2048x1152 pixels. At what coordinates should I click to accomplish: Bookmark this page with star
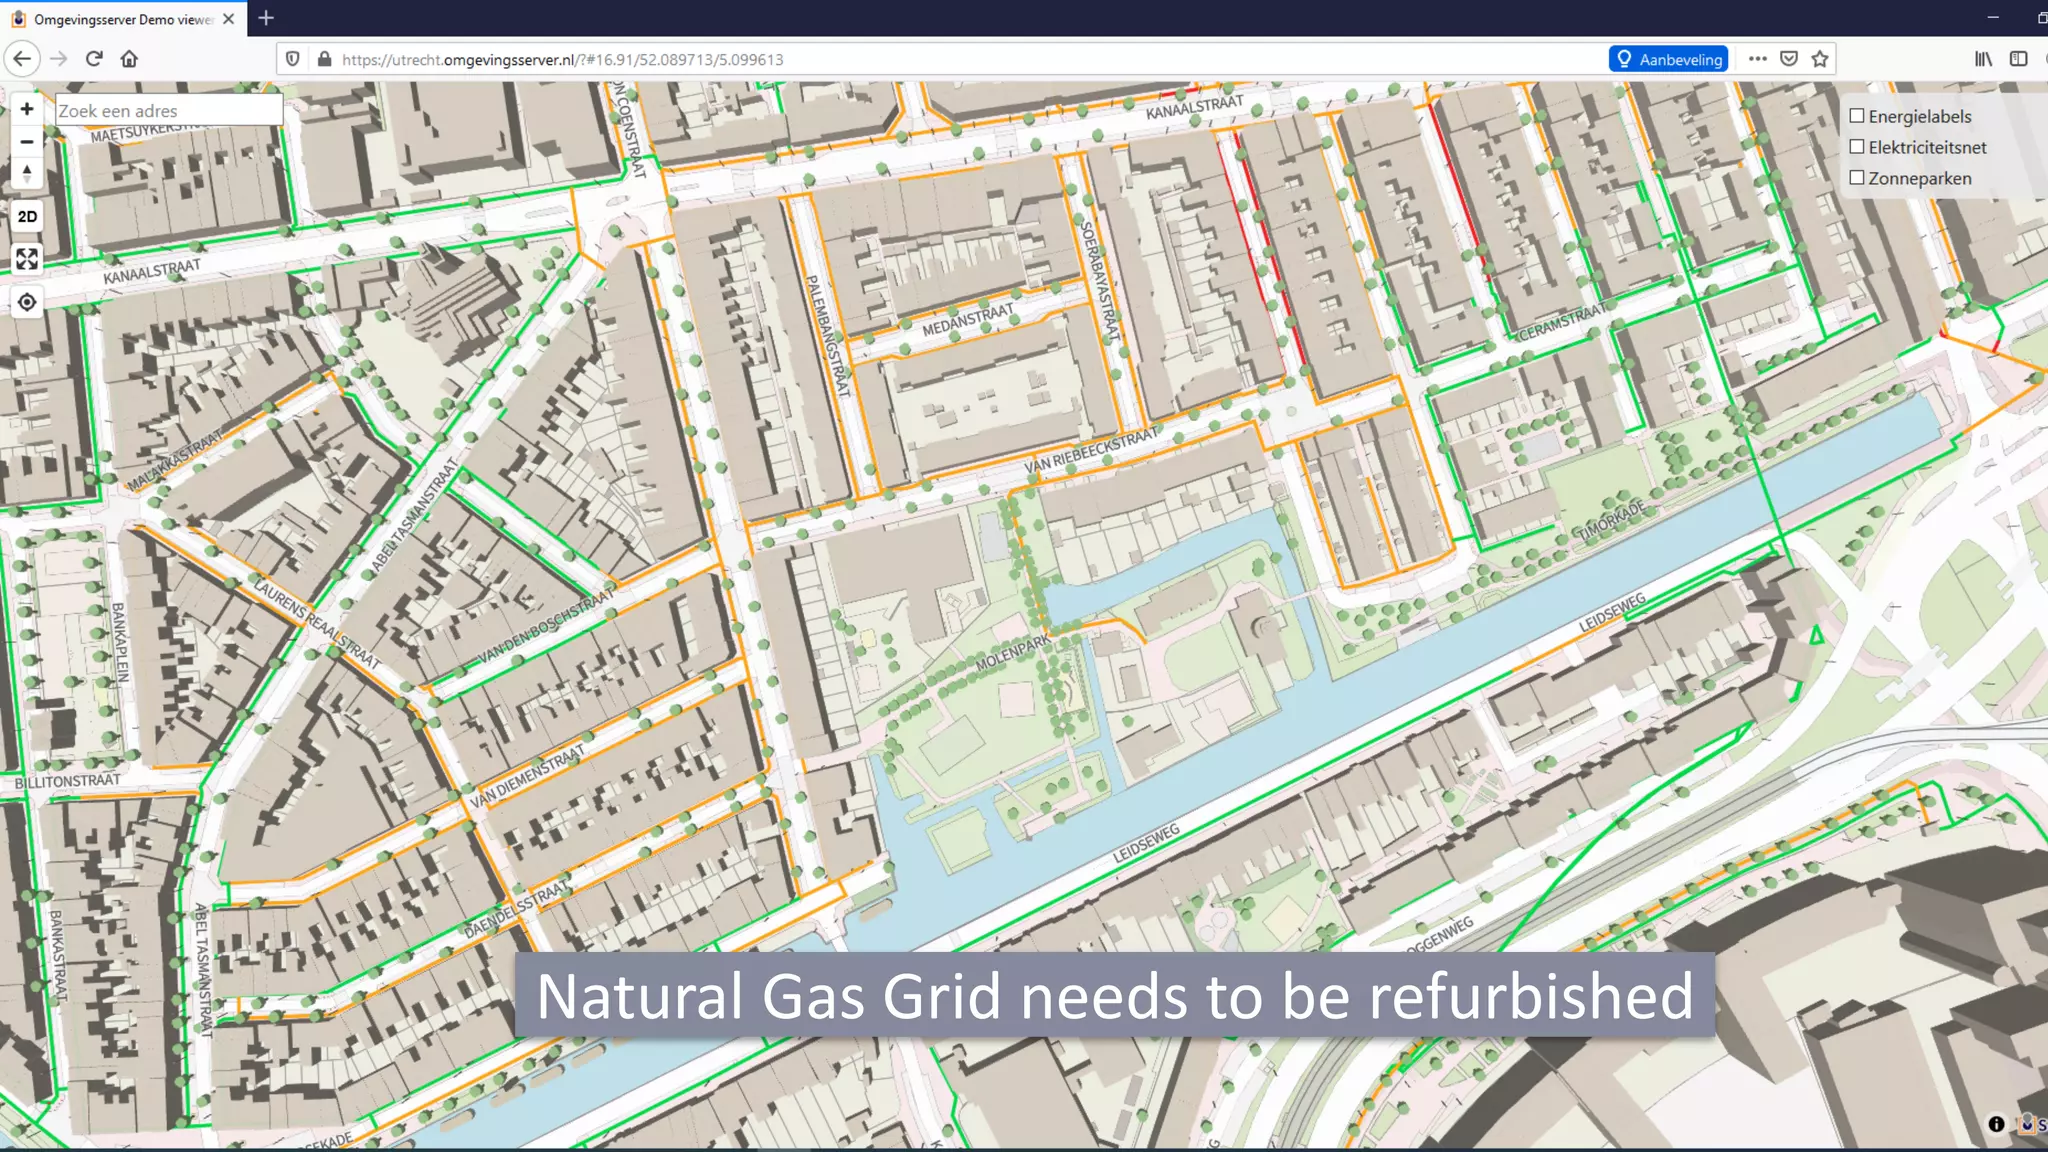(x=1820, y=59)
